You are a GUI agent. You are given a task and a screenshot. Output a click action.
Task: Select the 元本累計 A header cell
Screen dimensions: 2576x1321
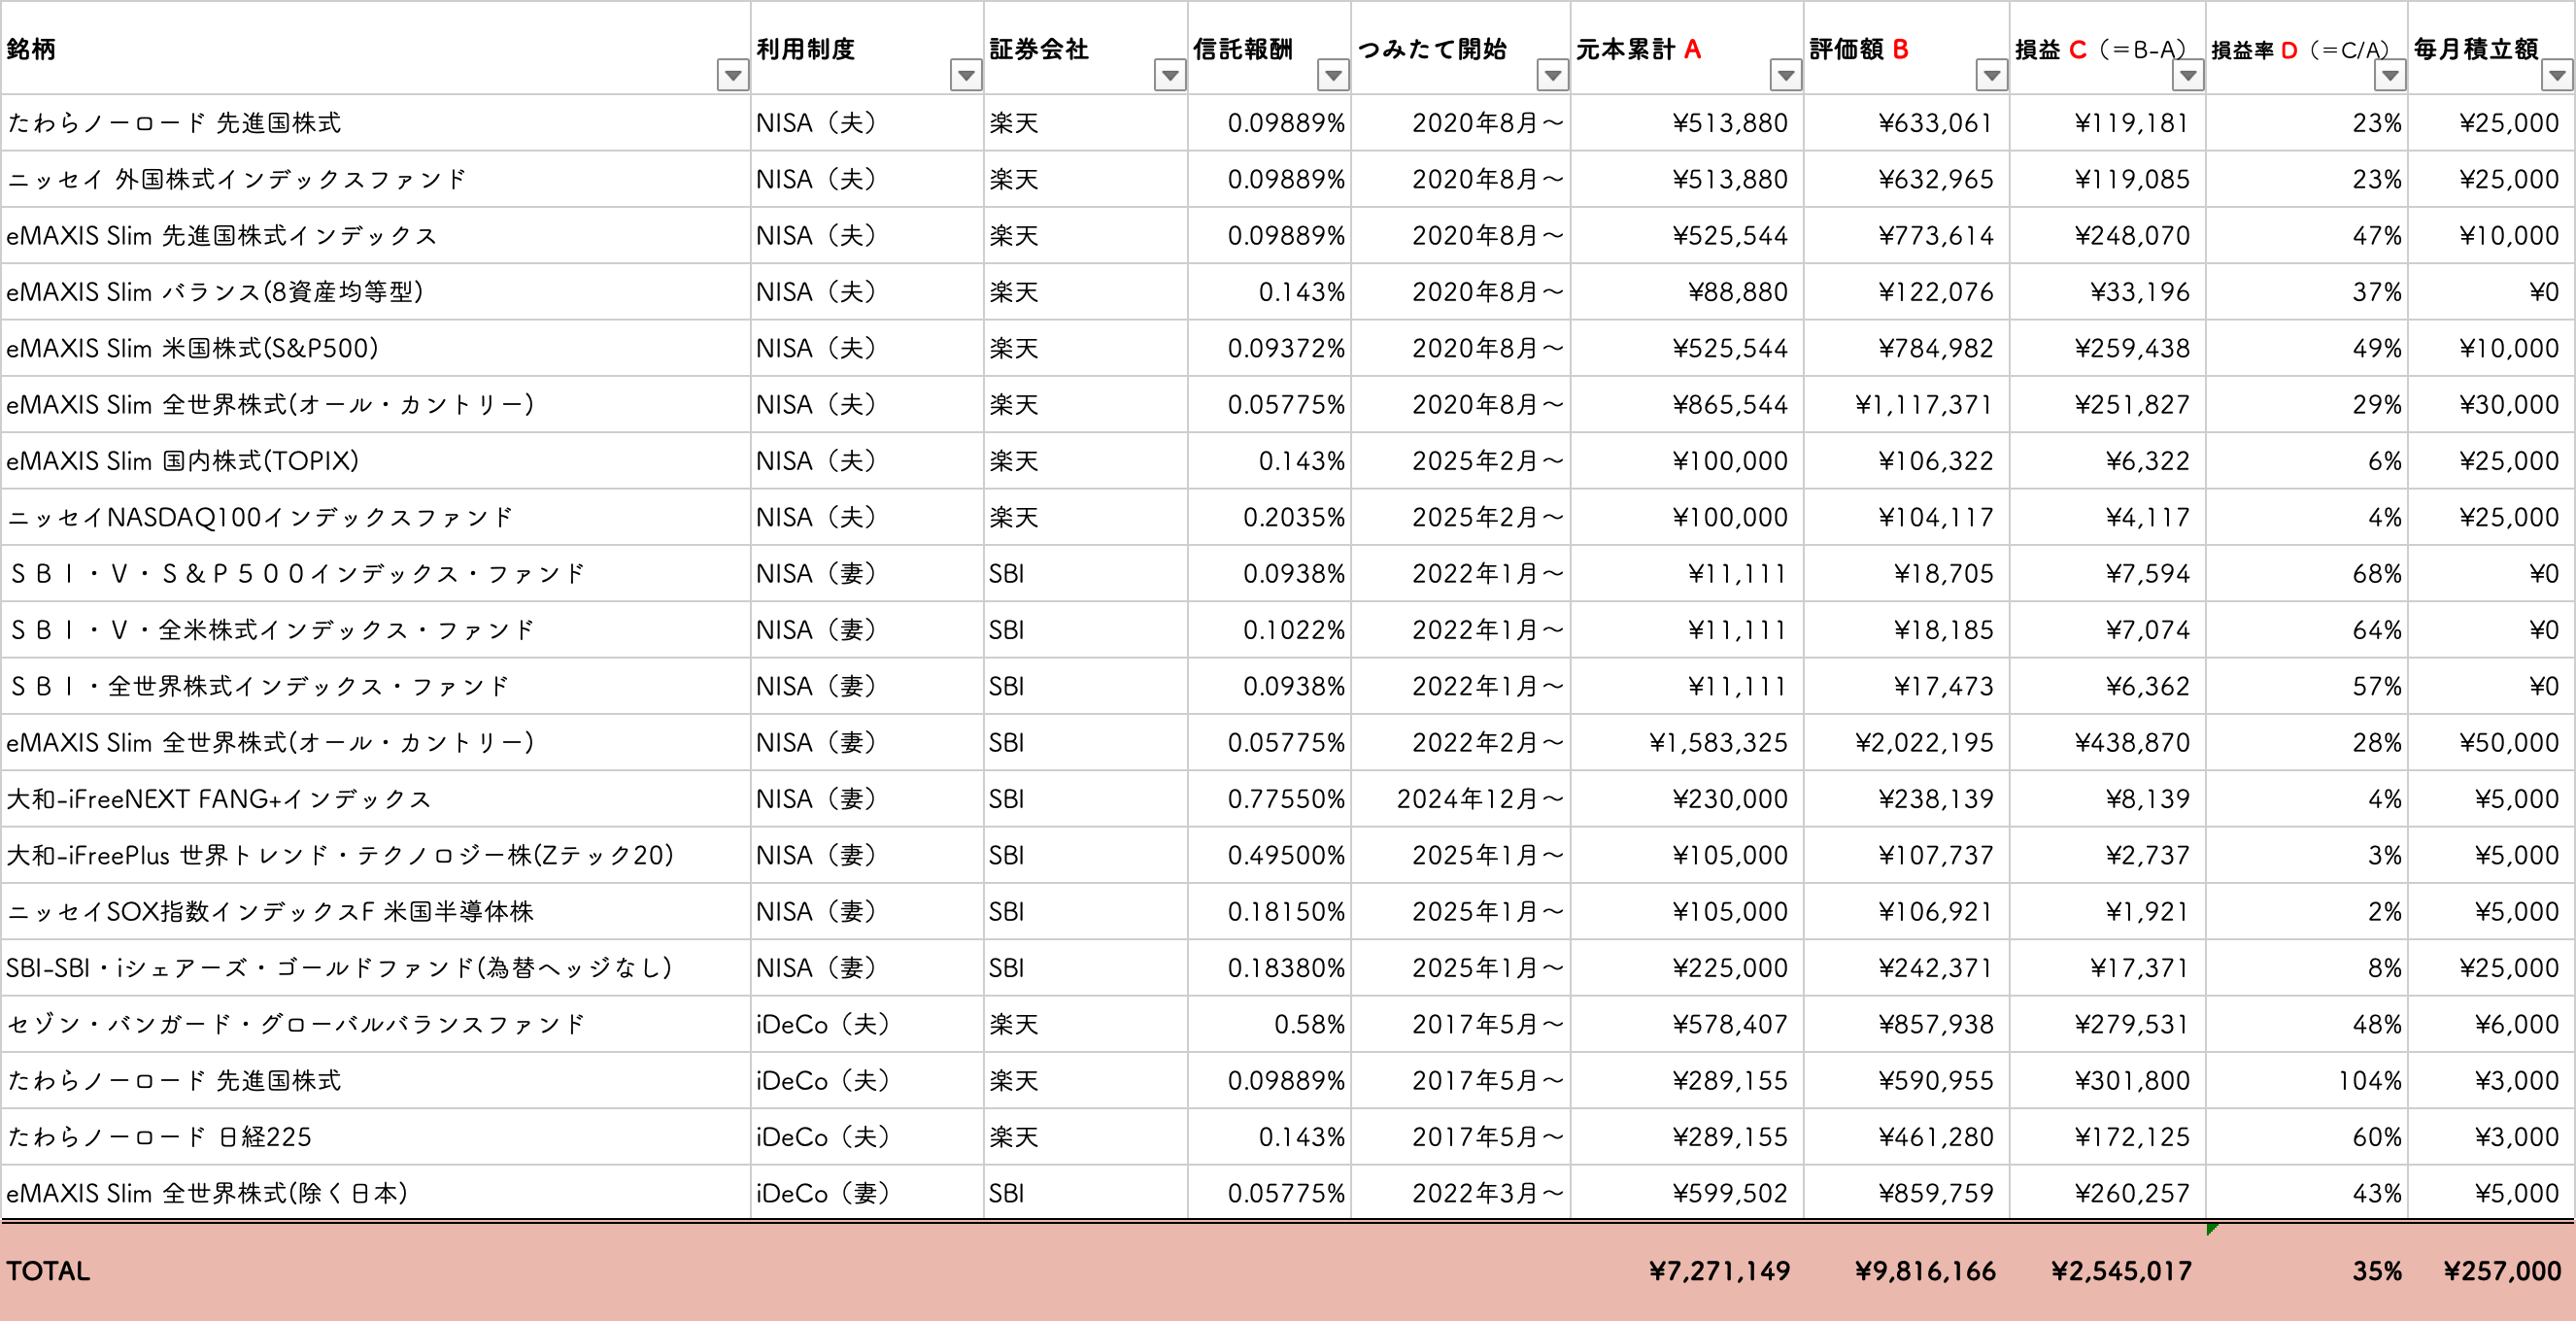pyautogui.click(x=1687, y=48)
